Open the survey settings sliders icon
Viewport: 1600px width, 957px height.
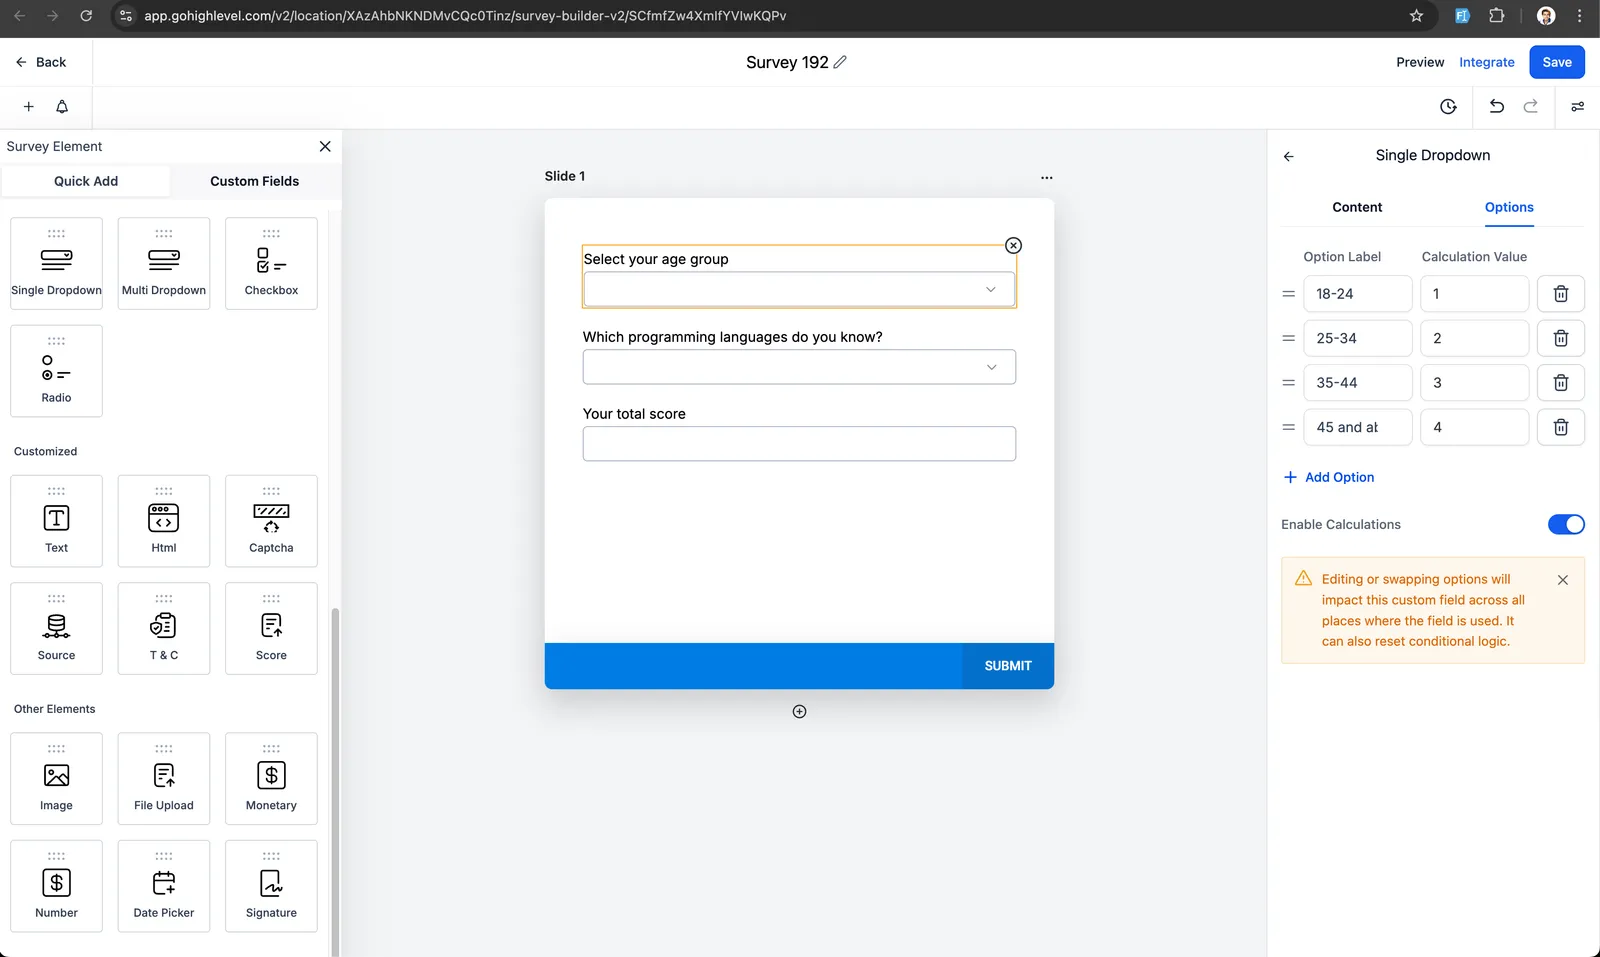[x=1577, y=107]
